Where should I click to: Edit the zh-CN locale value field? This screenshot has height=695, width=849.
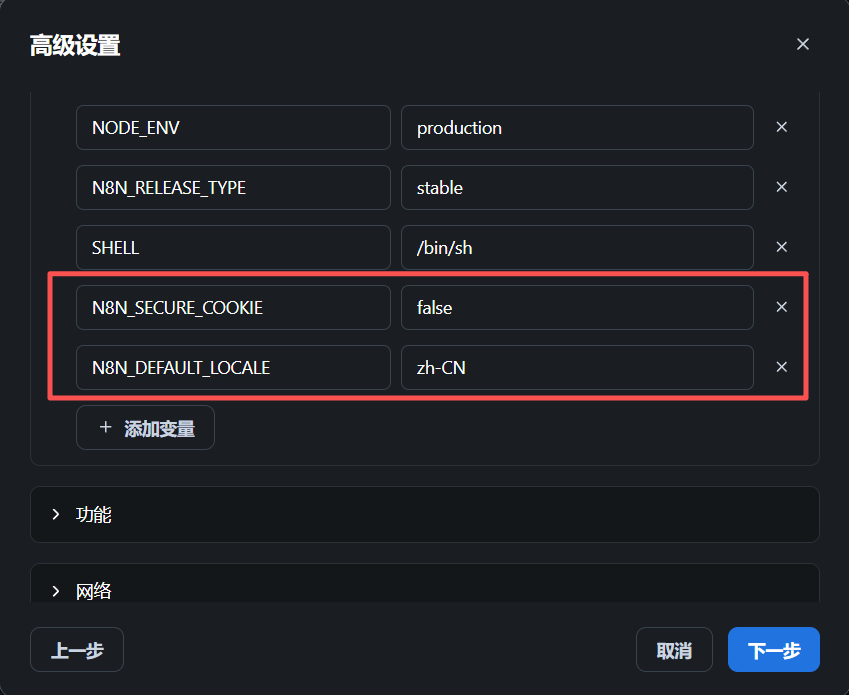click(577, 368)
